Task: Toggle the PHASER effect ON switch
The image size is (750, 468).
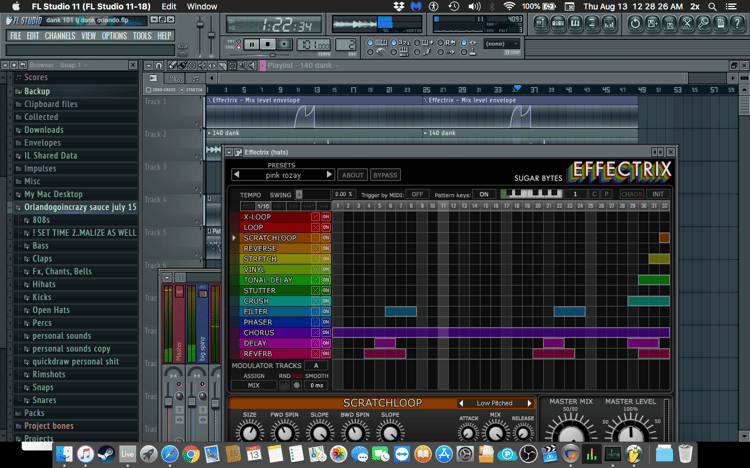Action: tap(326, 322)
